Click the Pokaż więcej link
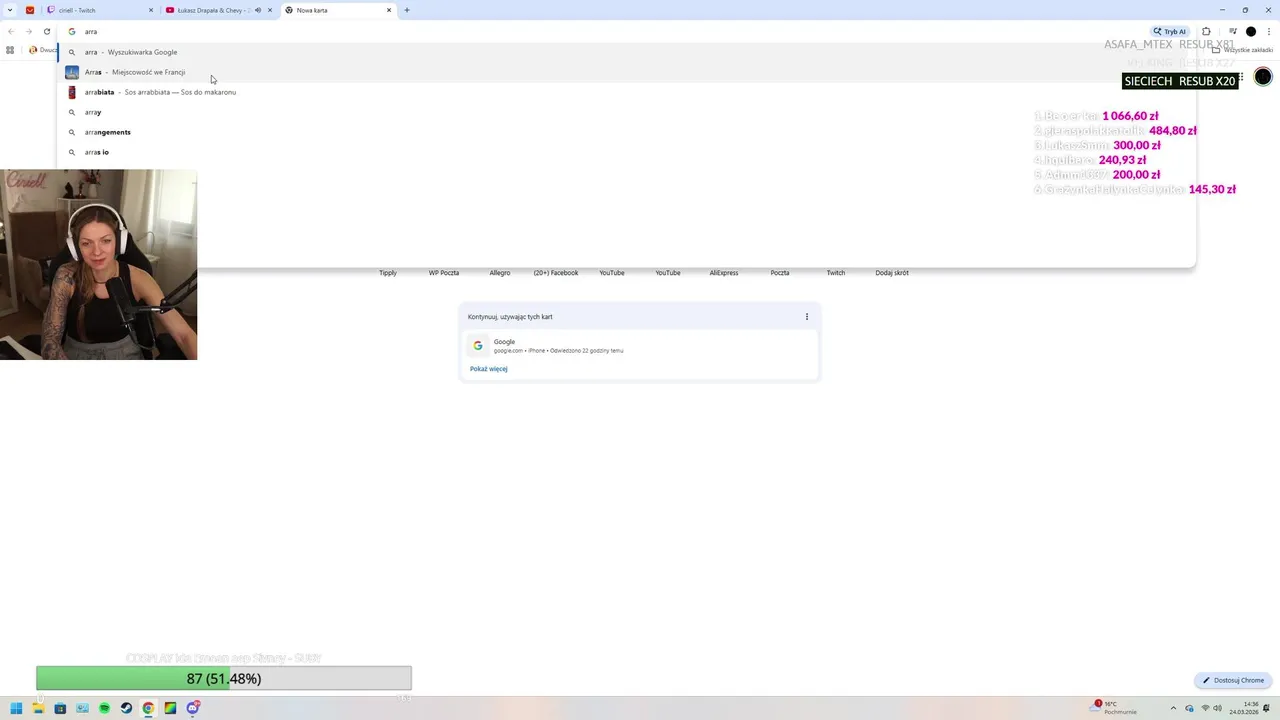This screenshot has width=1280, height=720. pos(489,369)
